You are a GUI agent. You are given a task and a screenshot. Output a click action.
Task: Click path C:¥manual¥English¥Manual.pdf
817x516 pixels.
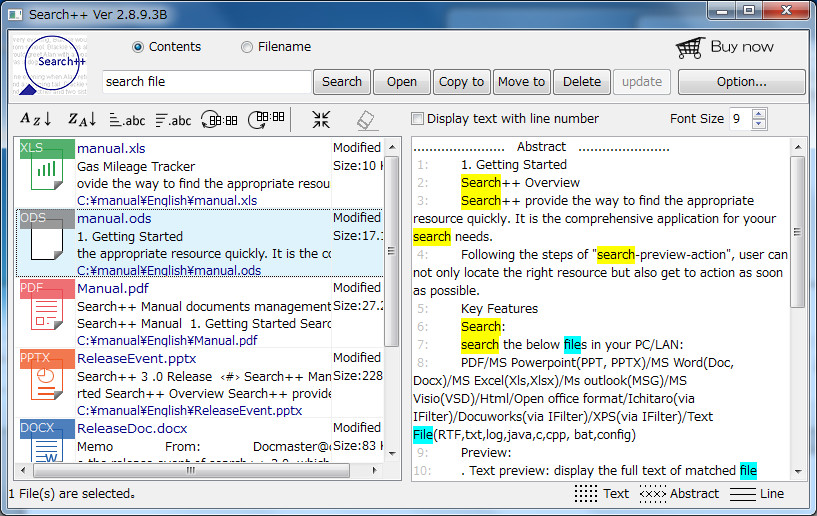(167, 340)
